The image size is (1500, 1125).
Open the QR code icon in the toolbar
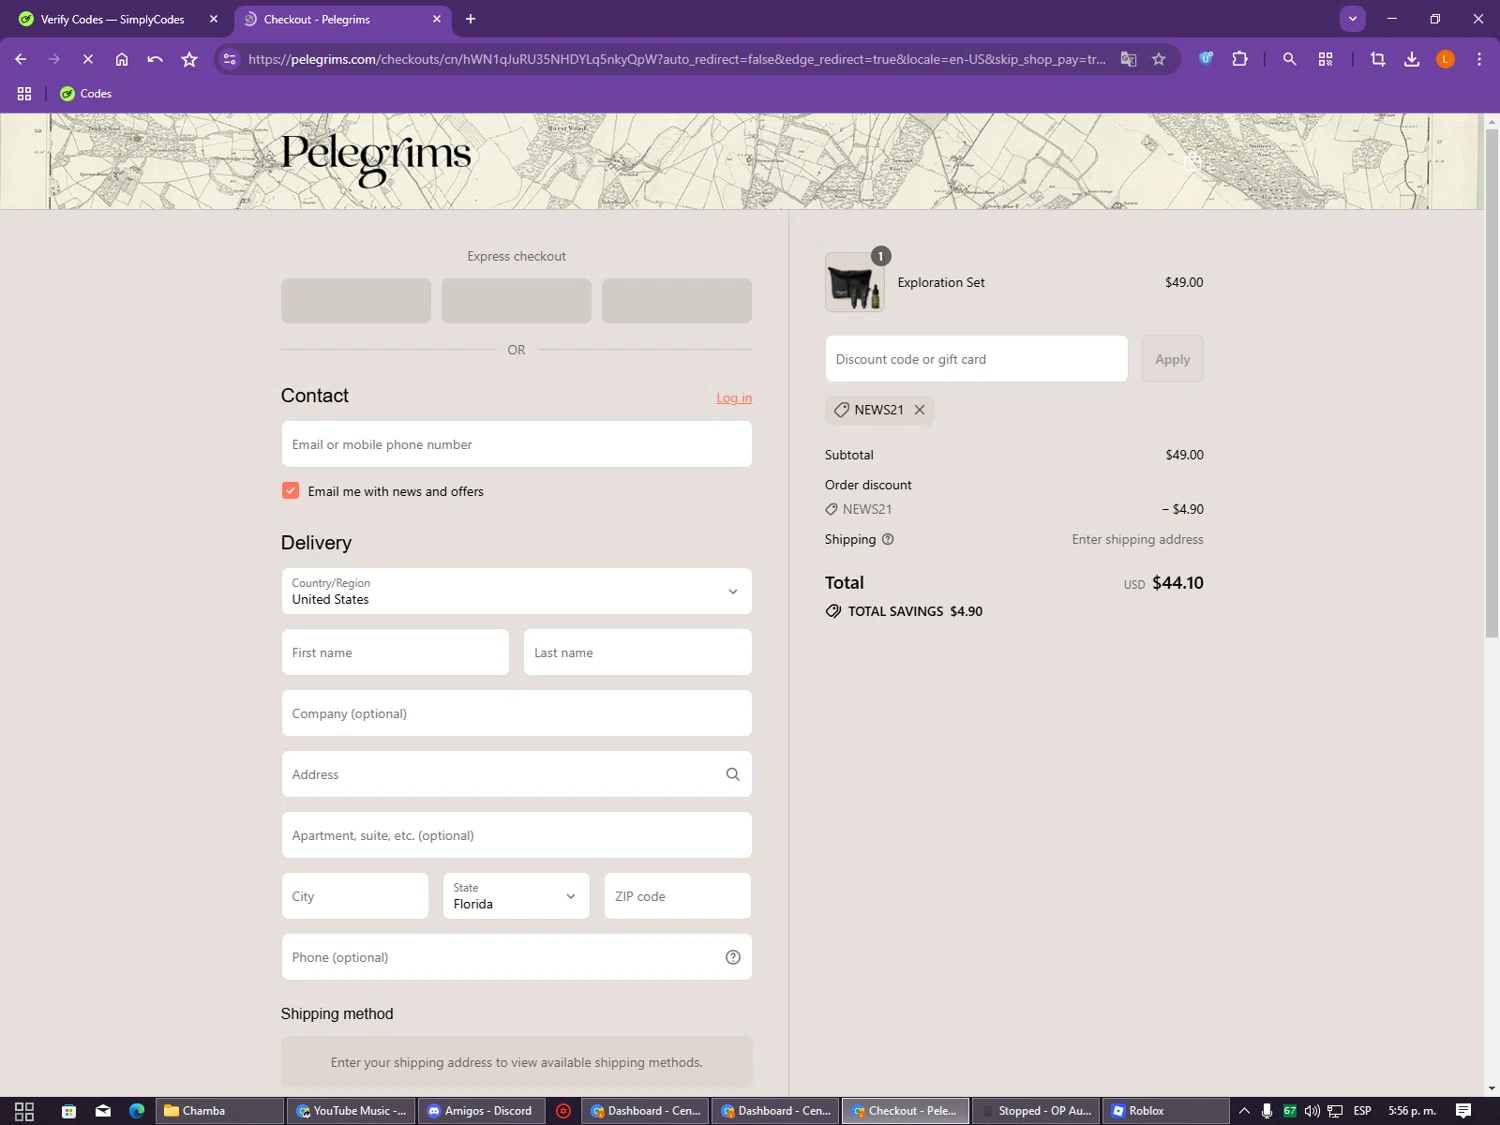(x=1326, y=59)
